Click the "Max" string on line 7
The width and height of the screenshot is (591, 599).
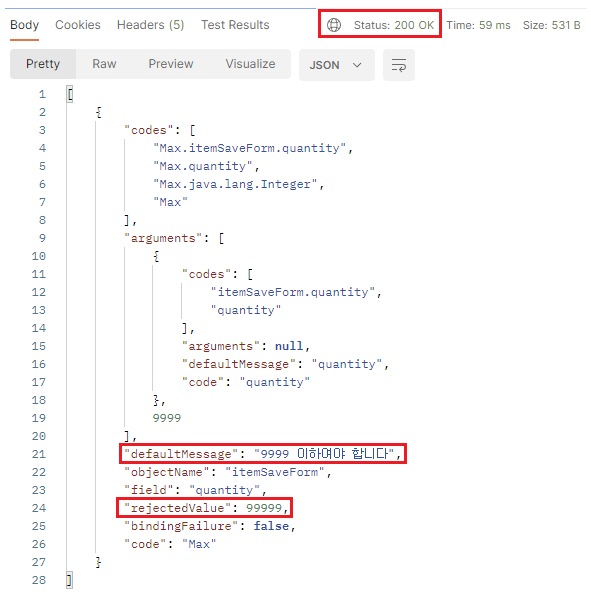coord(170,202)
